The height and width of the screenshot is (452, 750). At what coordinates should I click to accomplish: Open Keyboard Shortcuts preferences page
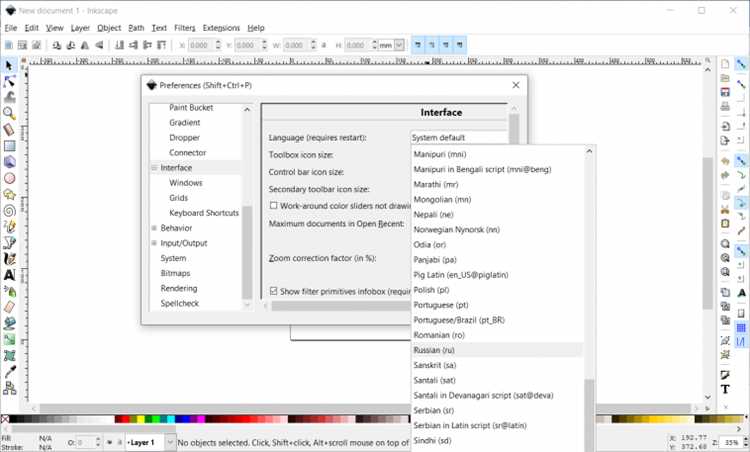(204, 213)
